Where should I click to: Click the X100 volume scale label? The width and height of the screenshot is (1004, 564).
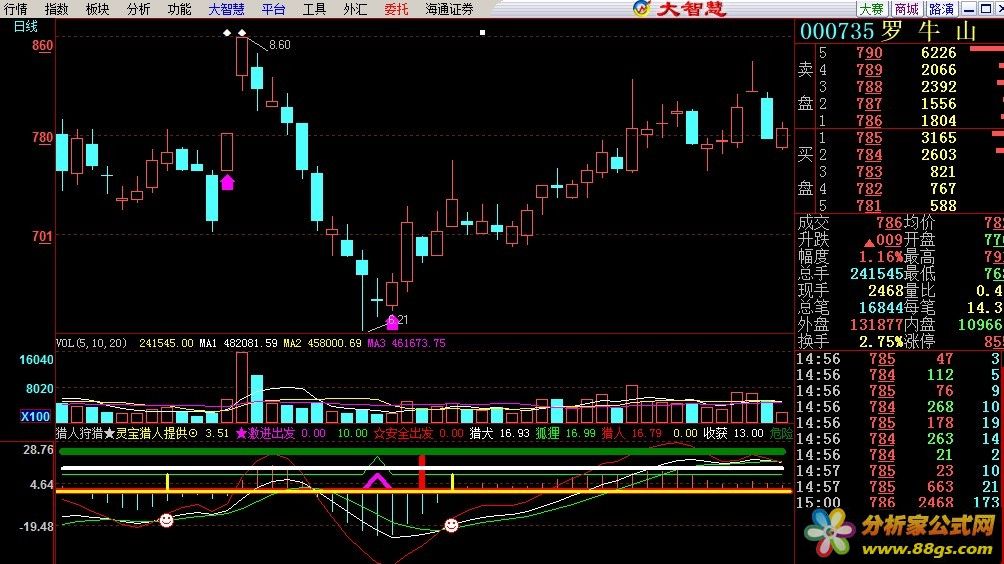(x=35, y=416)
